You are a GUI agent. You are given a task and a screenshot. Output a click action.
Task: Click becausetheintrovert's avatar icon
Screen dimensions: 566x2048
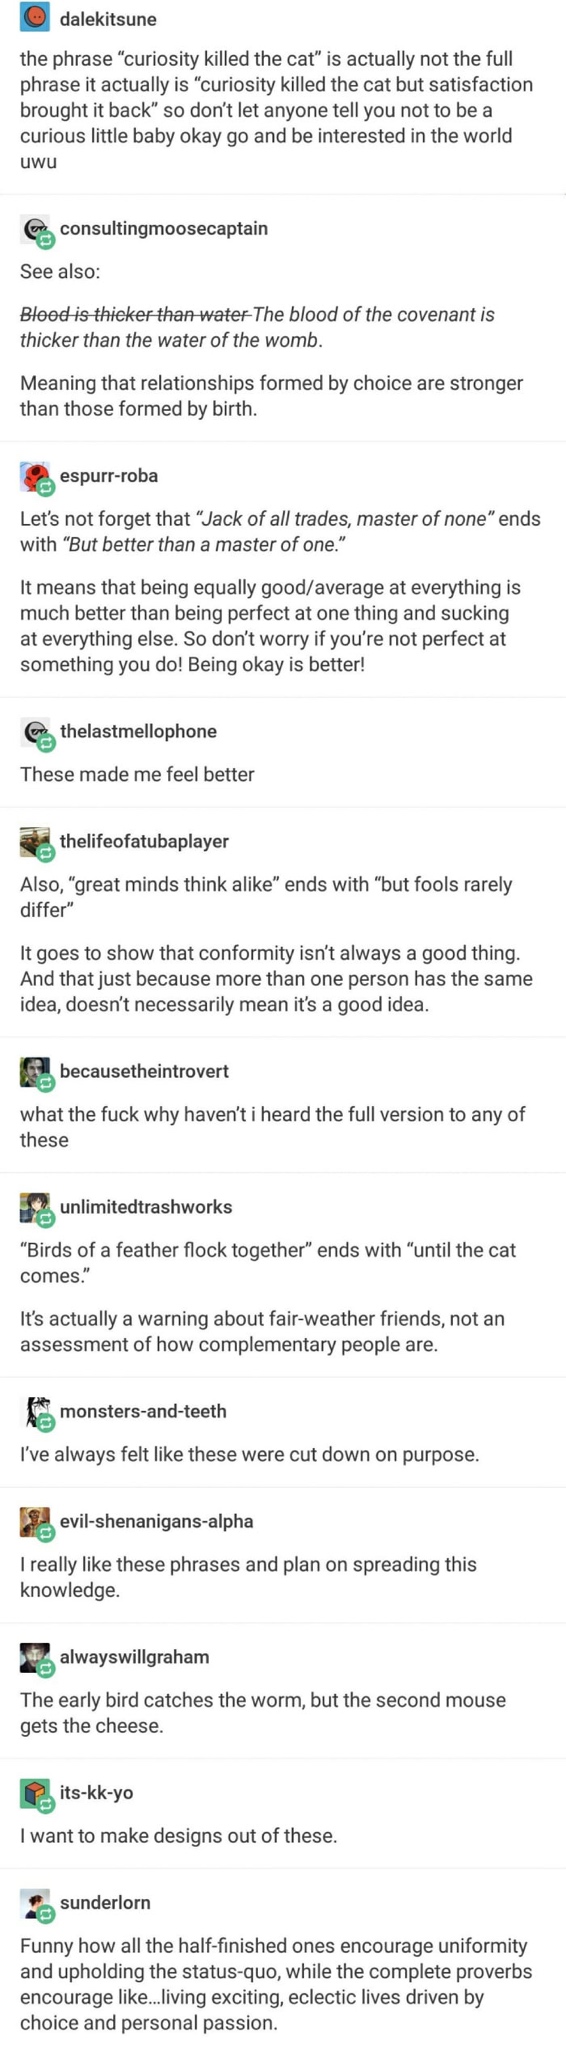(x=37, y=1073)
